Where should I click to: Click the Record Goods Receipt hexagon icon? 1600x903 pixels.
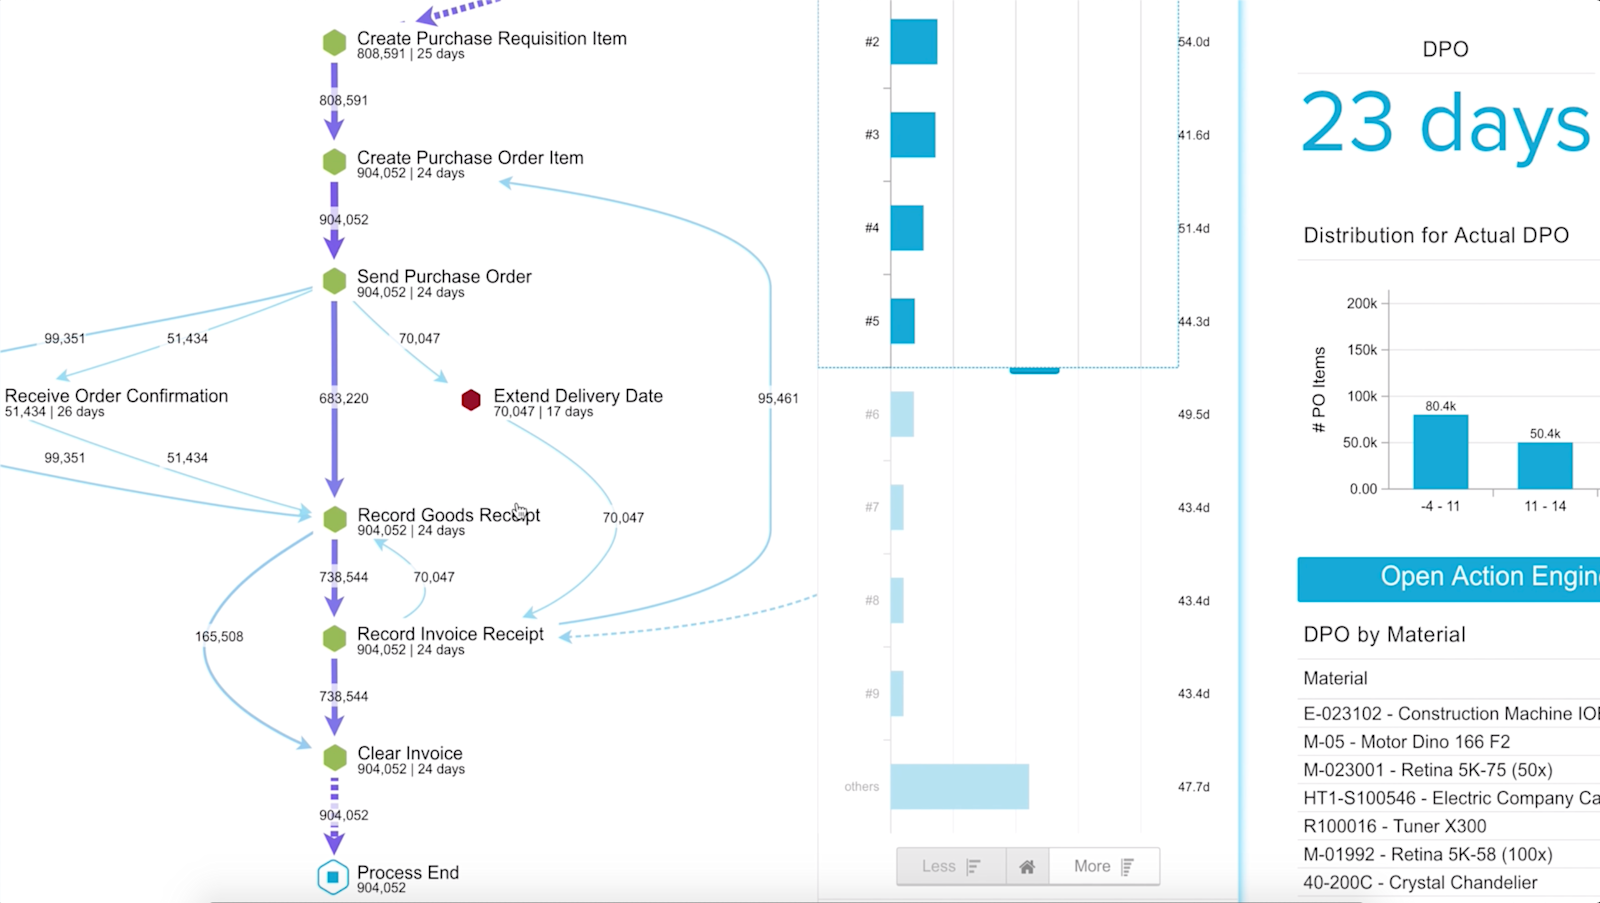pyautogui.click(x=334, y=519)
